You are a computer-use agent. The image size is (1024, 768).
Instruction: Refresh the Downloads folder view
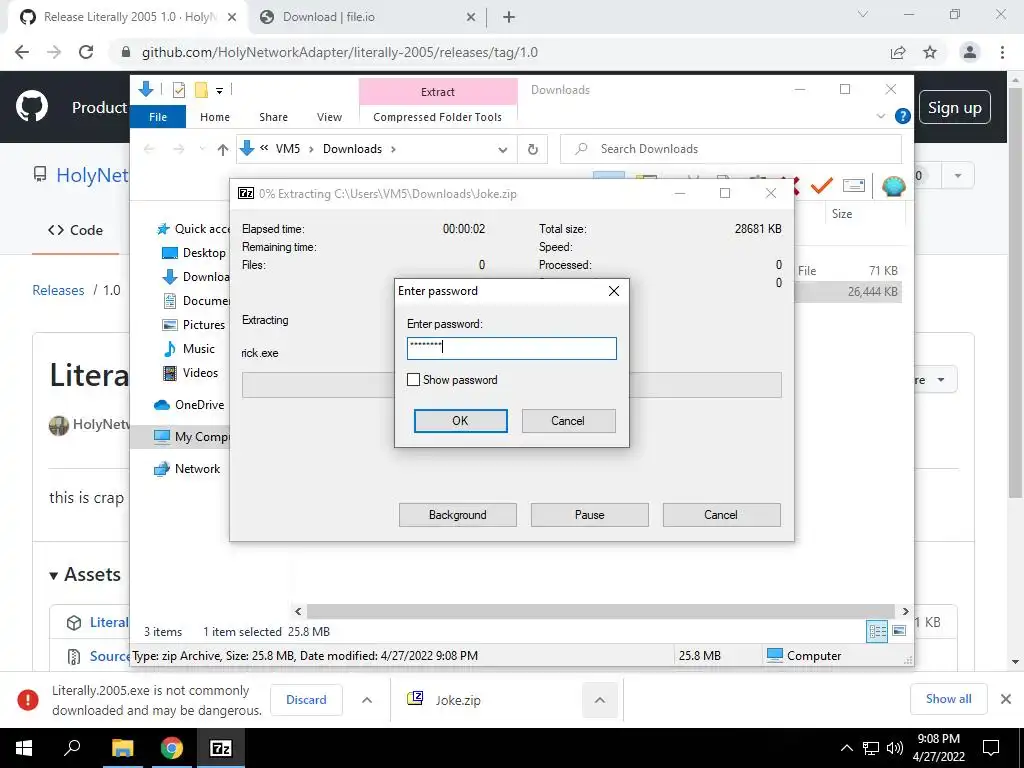[x=533, y=150]
